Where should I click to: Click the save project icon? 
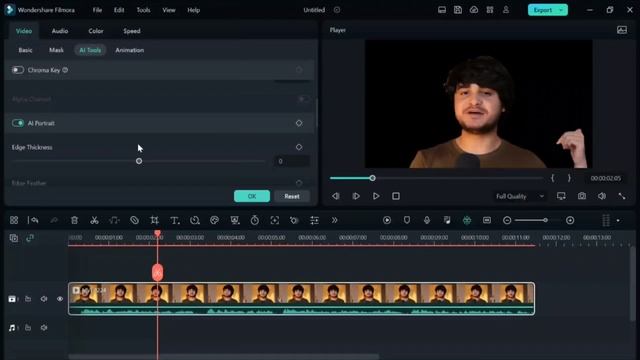458,10
